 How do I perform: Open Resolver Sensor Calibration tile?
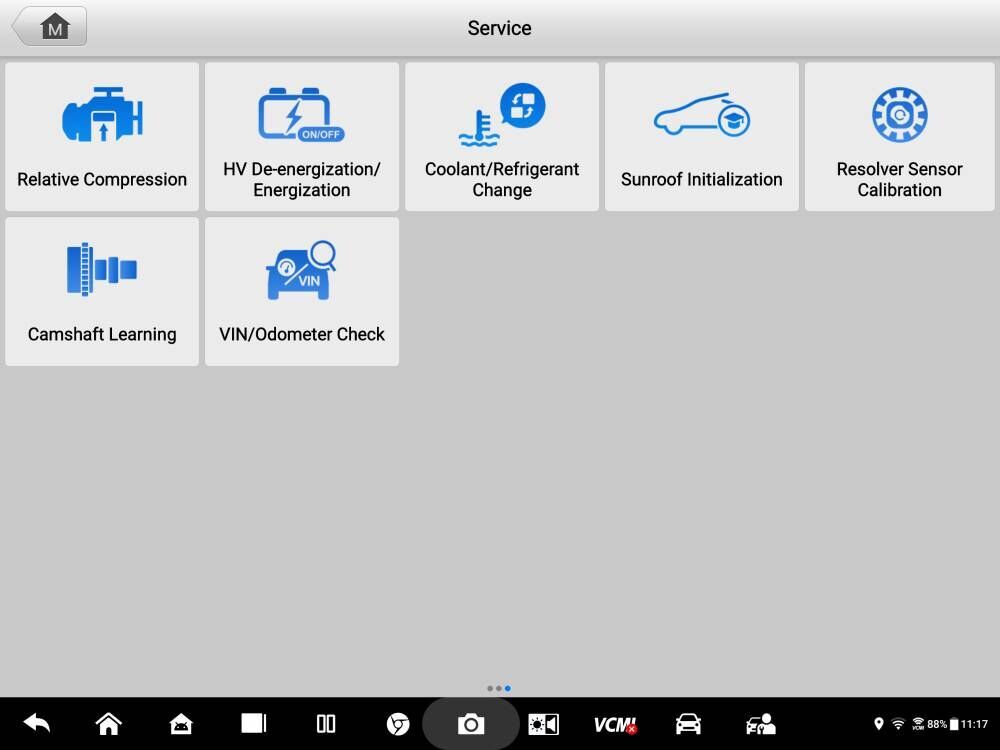point(900,137)
